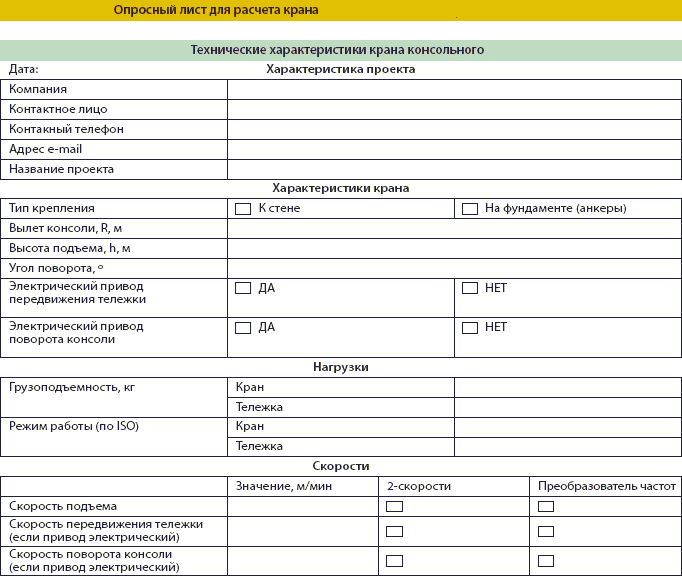The image size is (682, 576).
Task: Click the "Нагрузки" section heading
Action: 341,367
